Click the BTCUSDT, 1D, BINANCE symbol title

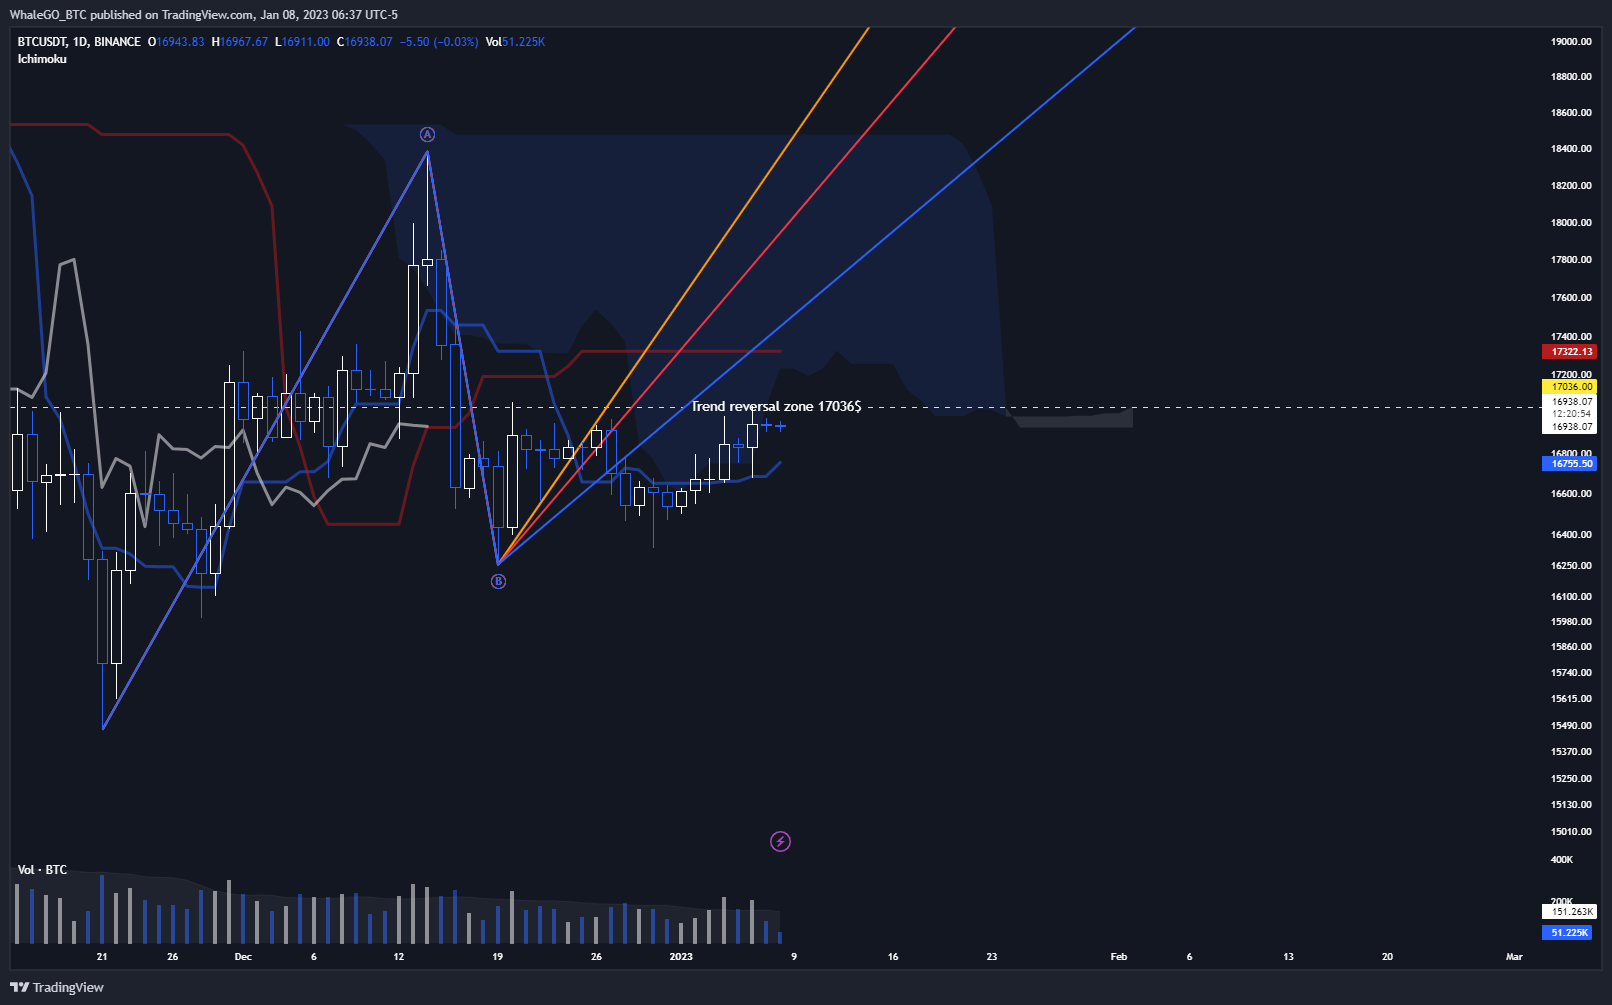(x=79, y=42)
